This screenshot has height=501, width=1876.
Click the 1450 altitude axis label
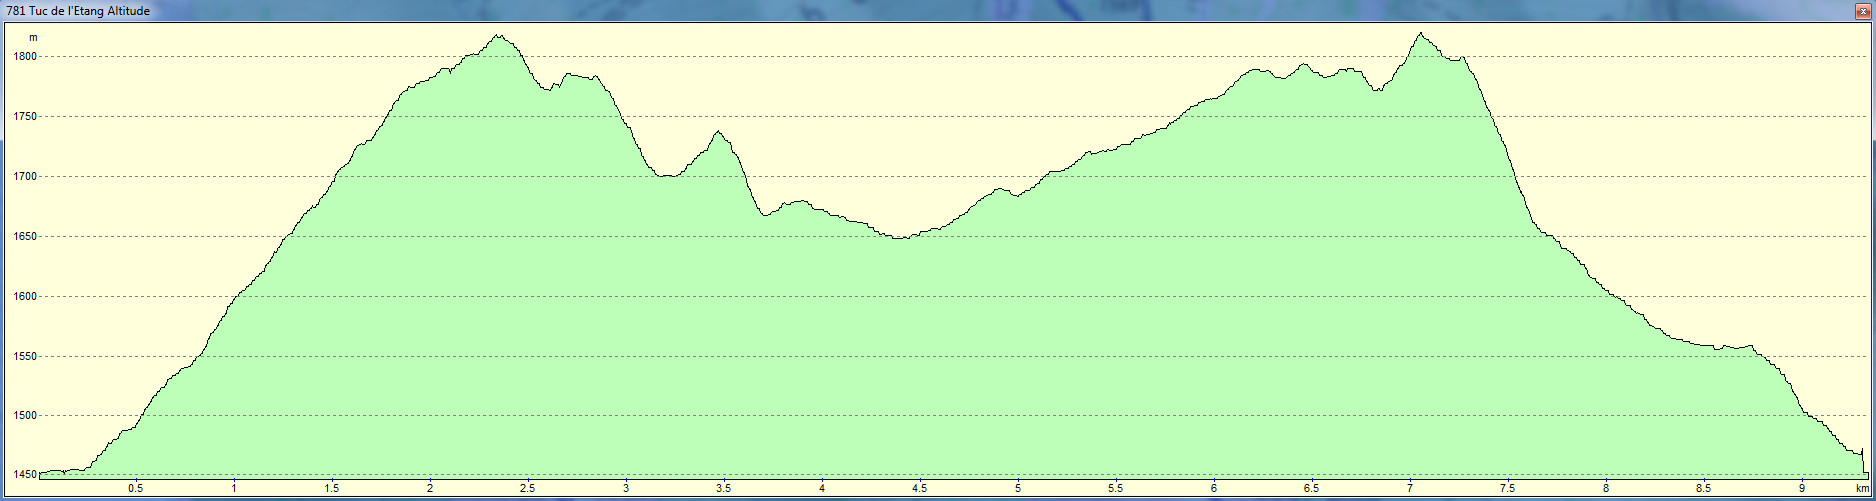[x=25, y=474]
